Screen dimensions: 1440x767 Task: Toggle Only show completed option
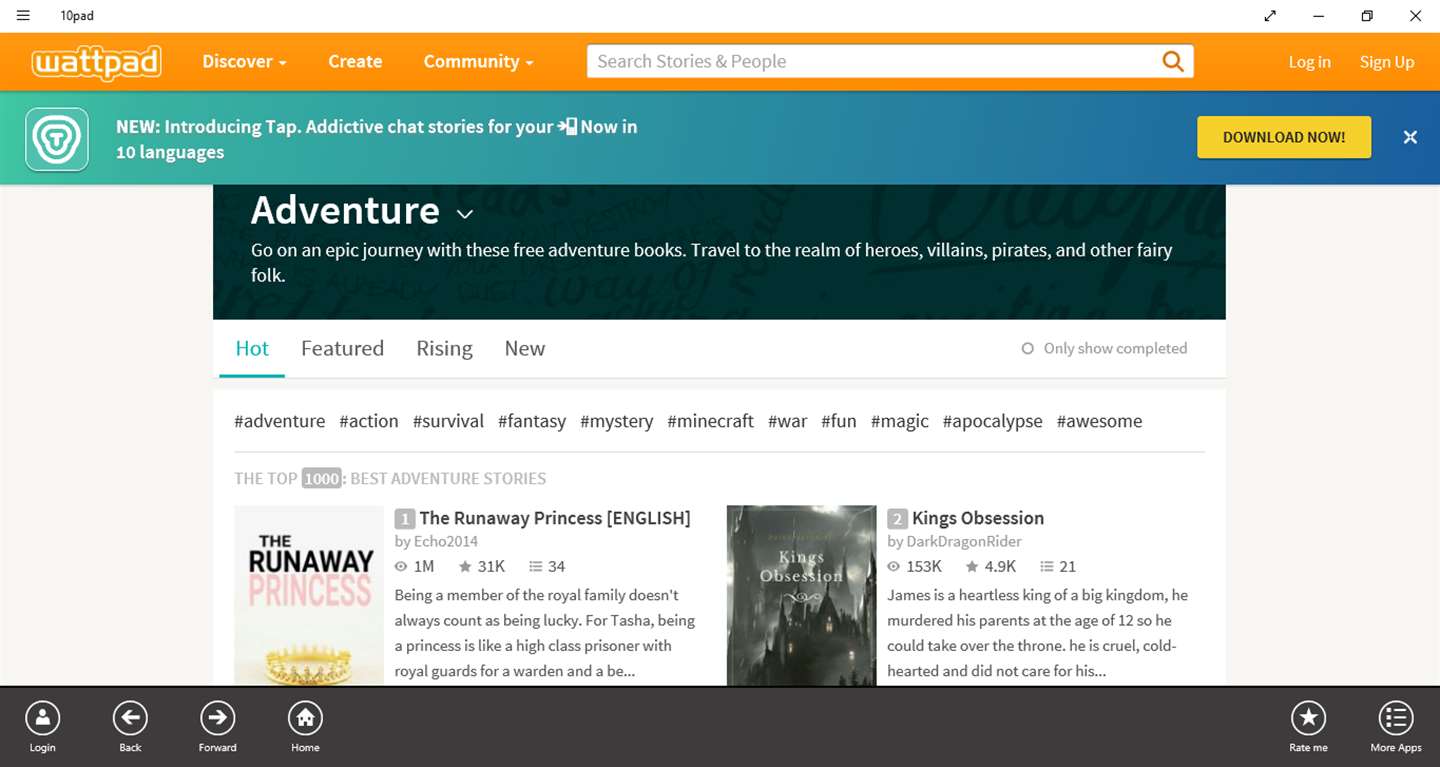point(1104,348)
